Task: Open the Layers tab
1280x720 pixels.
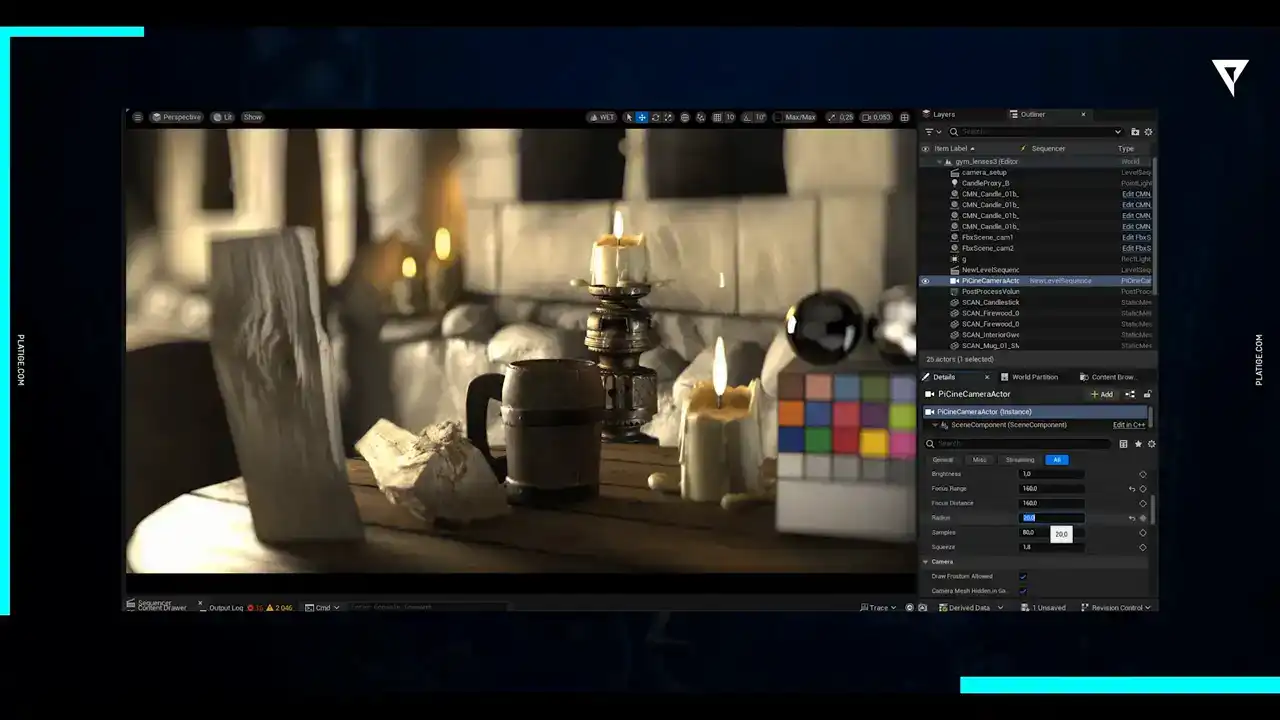Action: [943, 115]
